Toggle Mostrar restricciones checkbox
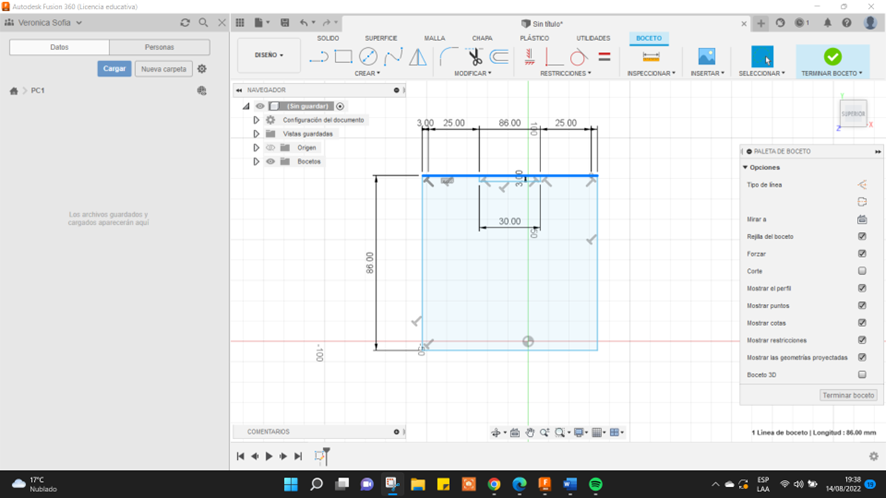 [x=862, y=340]
